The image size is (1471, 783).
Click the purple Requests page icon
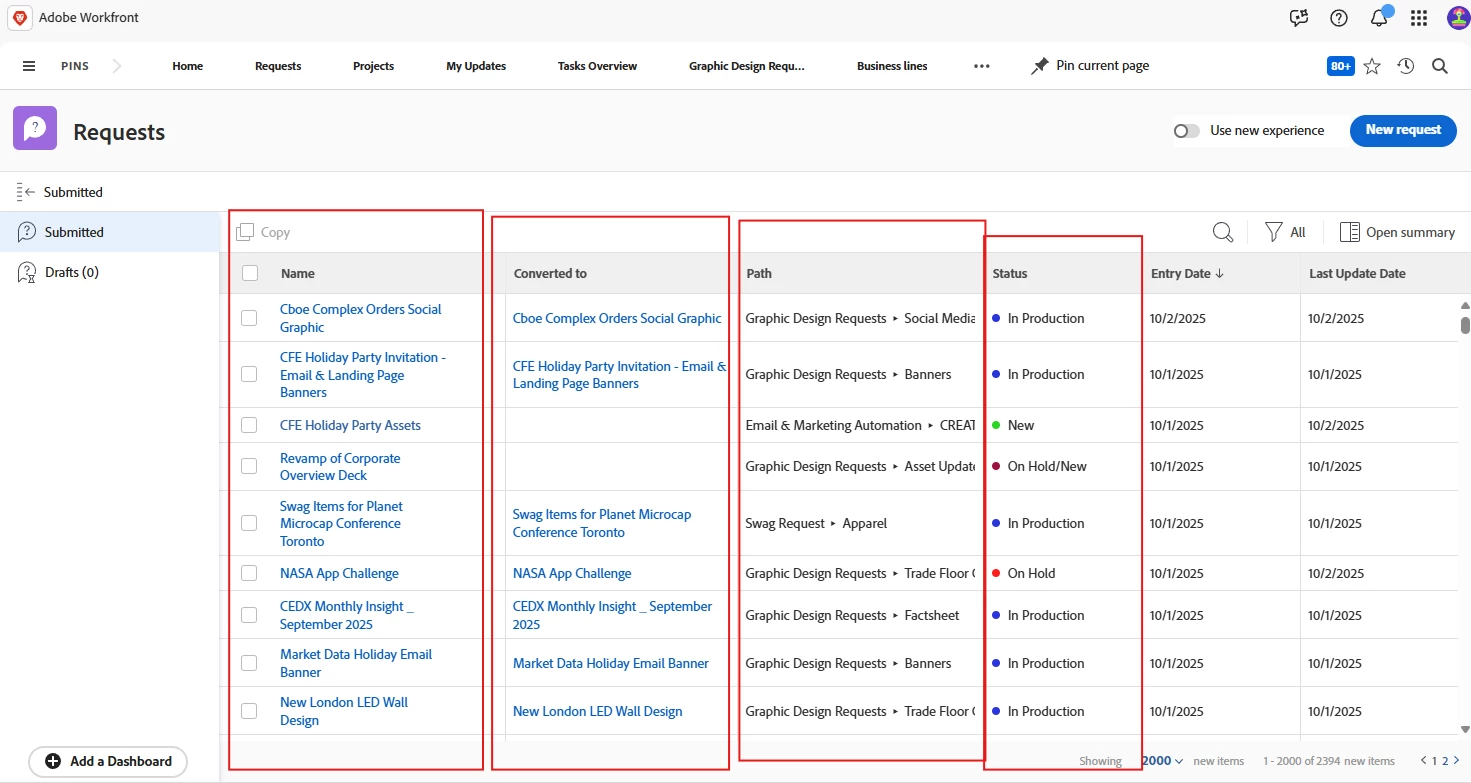pyautogui.click(x=35, y=128)
